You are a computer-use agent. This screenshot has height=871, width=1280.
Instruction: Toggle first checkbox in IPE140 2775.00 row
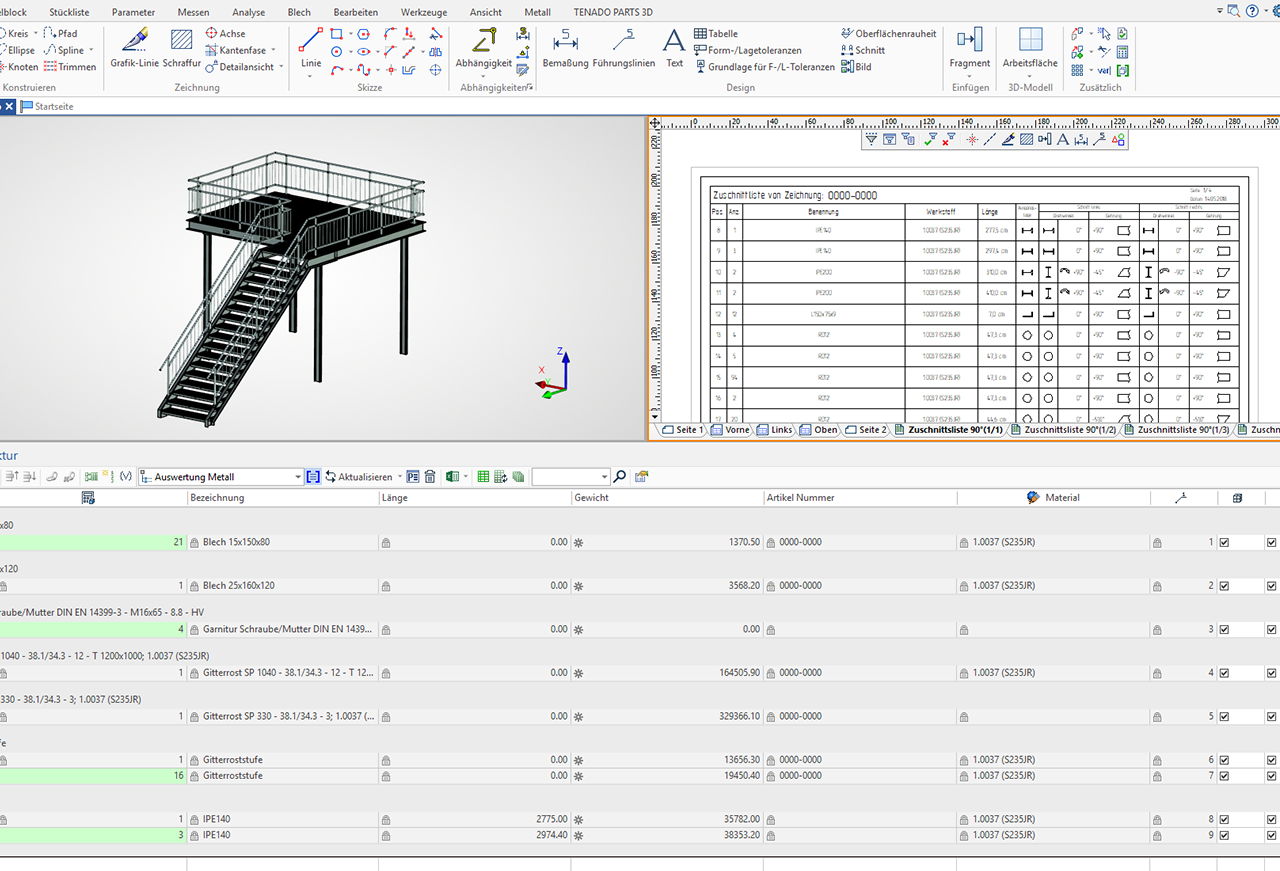pyautogui.click(x=1224, y=819)
